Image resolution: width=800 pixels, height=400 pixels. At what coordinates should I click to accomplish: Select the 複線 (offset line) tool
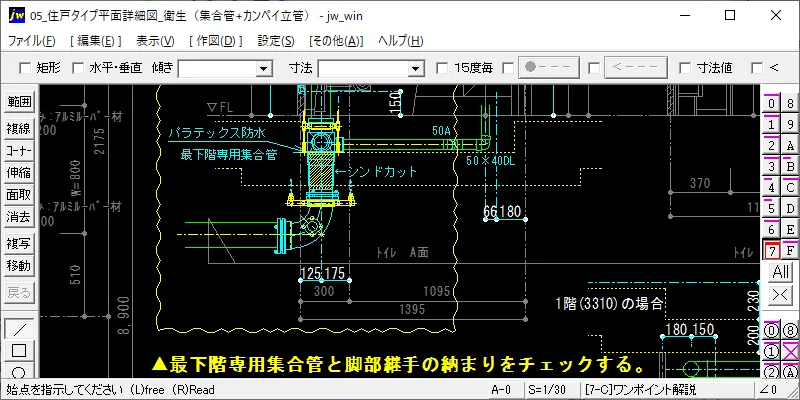[19, 129]
